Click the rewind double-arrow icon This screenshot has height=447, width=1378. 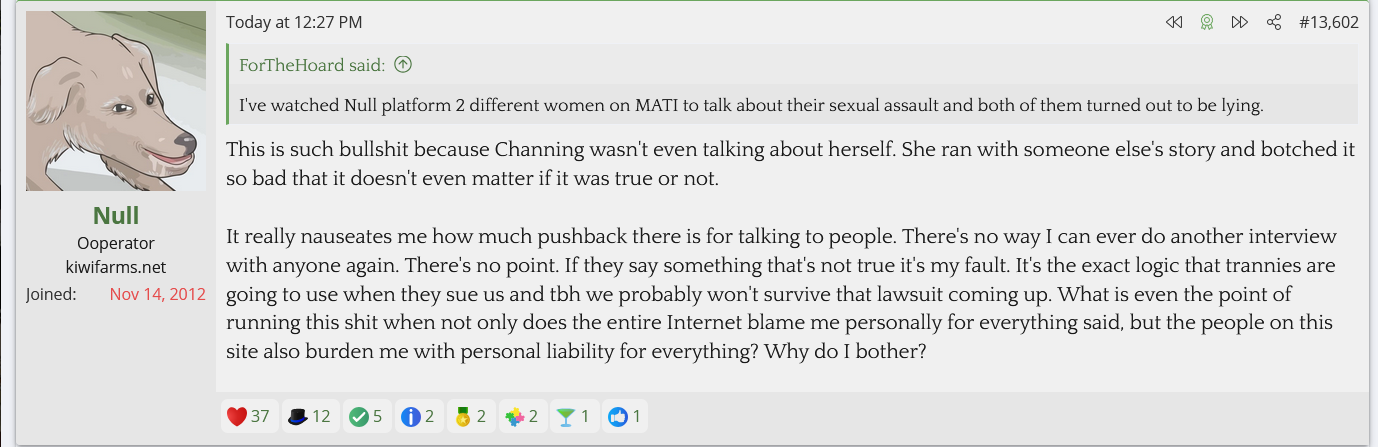point(1174,22)
